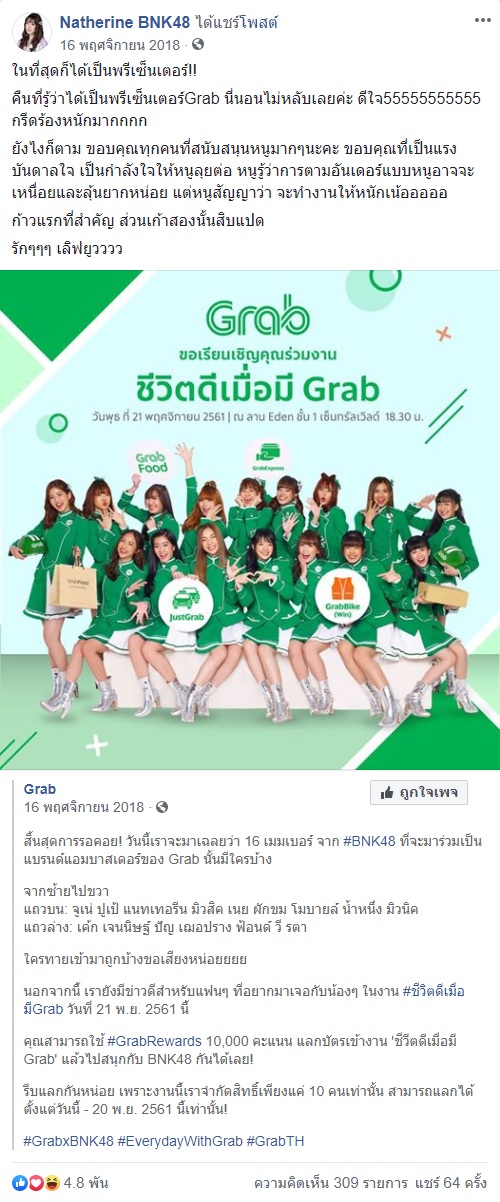Open the #GrabxBNK48 hashtag
Viewport: 500px width, 1202px height.
(68, 1141)
